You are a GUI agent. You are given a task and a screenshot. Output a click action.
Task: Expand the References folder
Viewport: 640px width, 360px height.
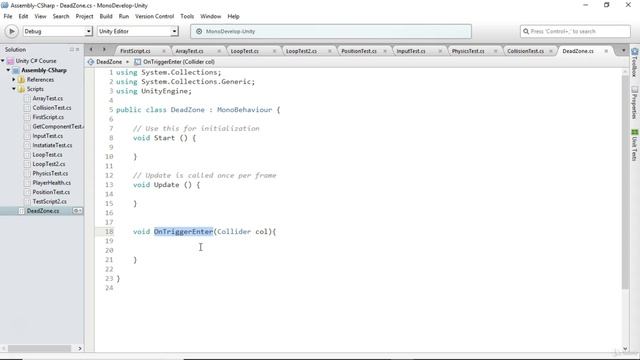(14, 80)
